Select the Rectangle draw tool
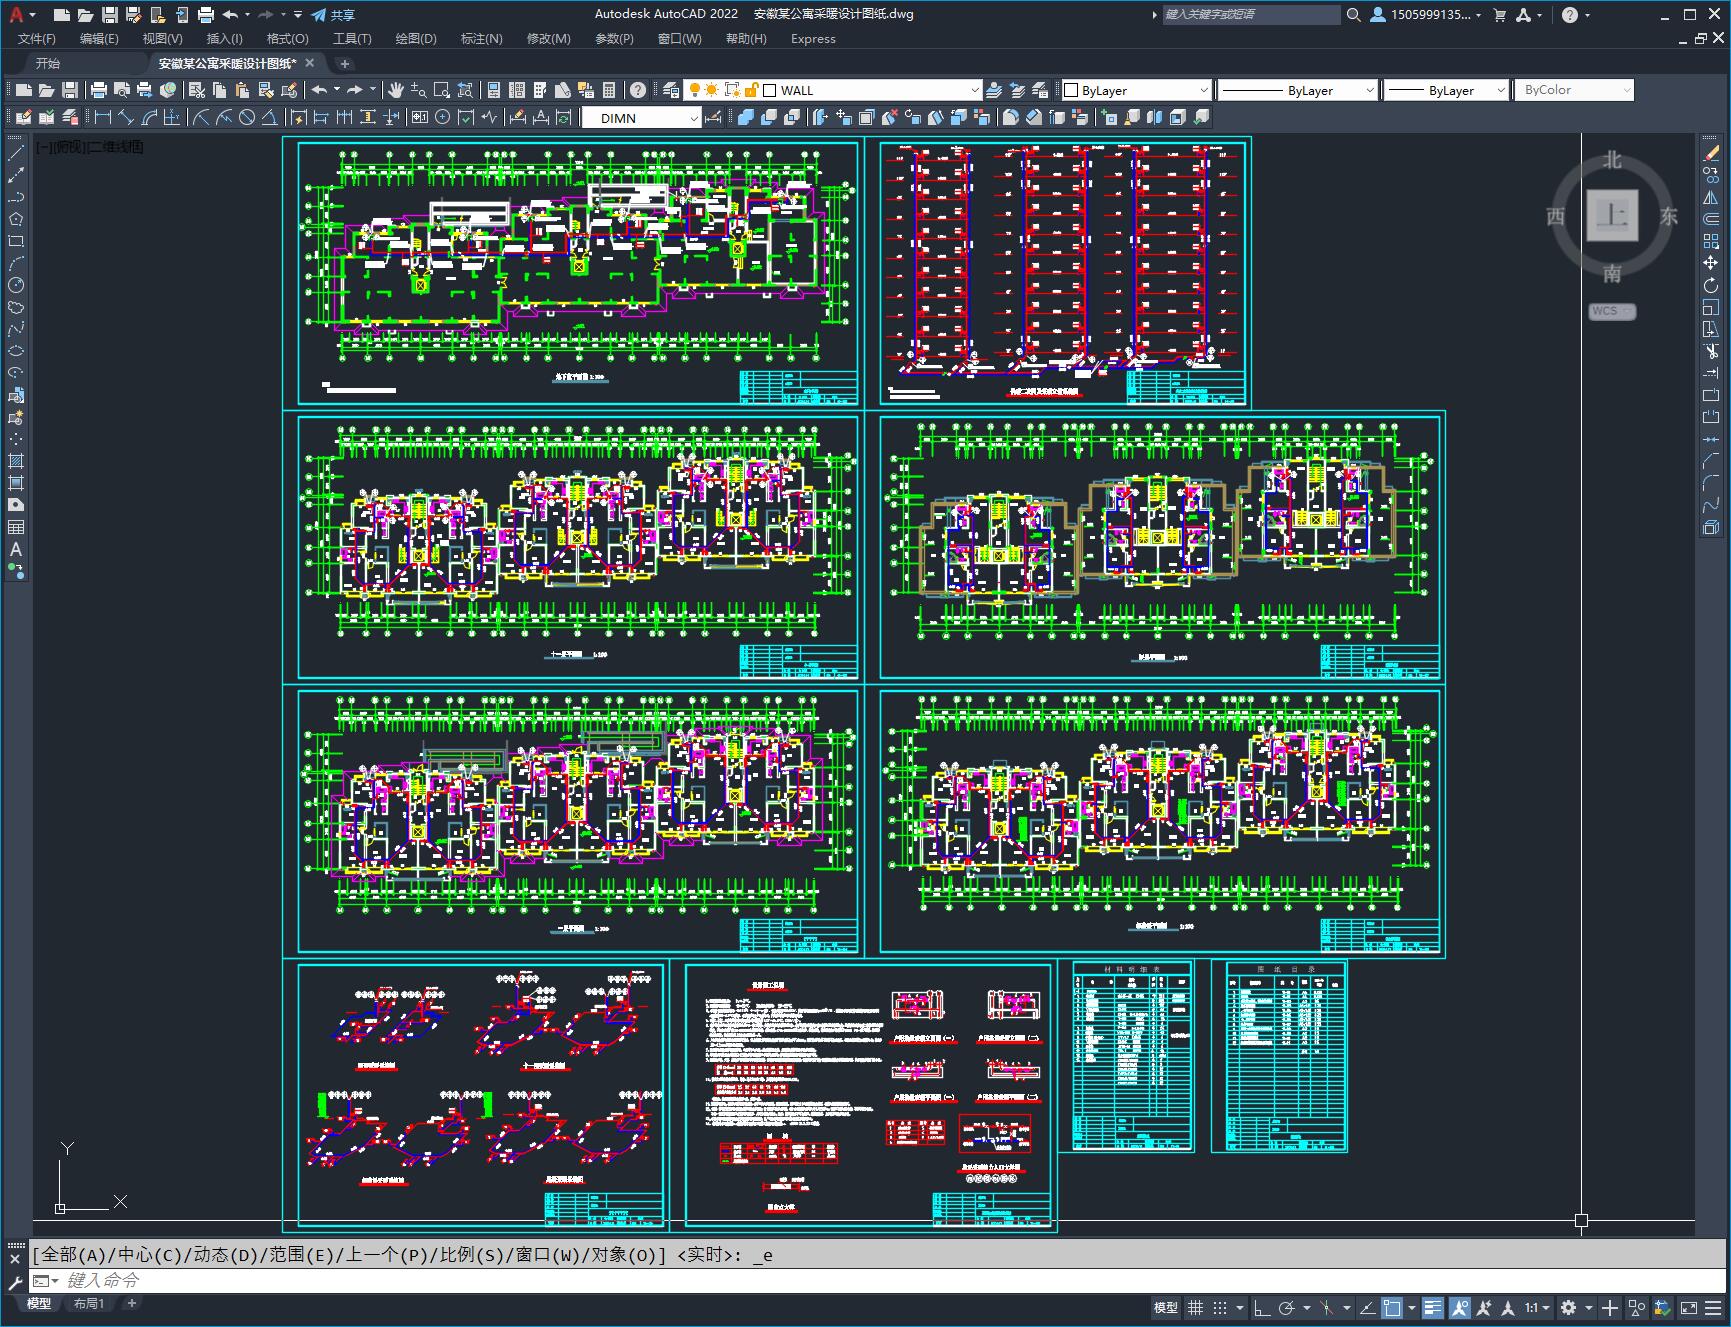Screen dimensions: 1731x1327 pyautogui.click(x=16, y=241)
